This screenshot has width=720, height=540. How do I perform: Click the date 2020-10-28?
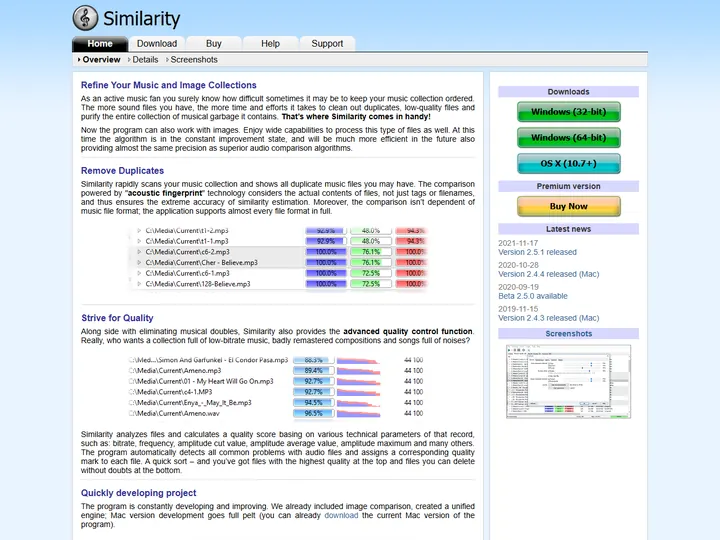[x=518, y=265]
